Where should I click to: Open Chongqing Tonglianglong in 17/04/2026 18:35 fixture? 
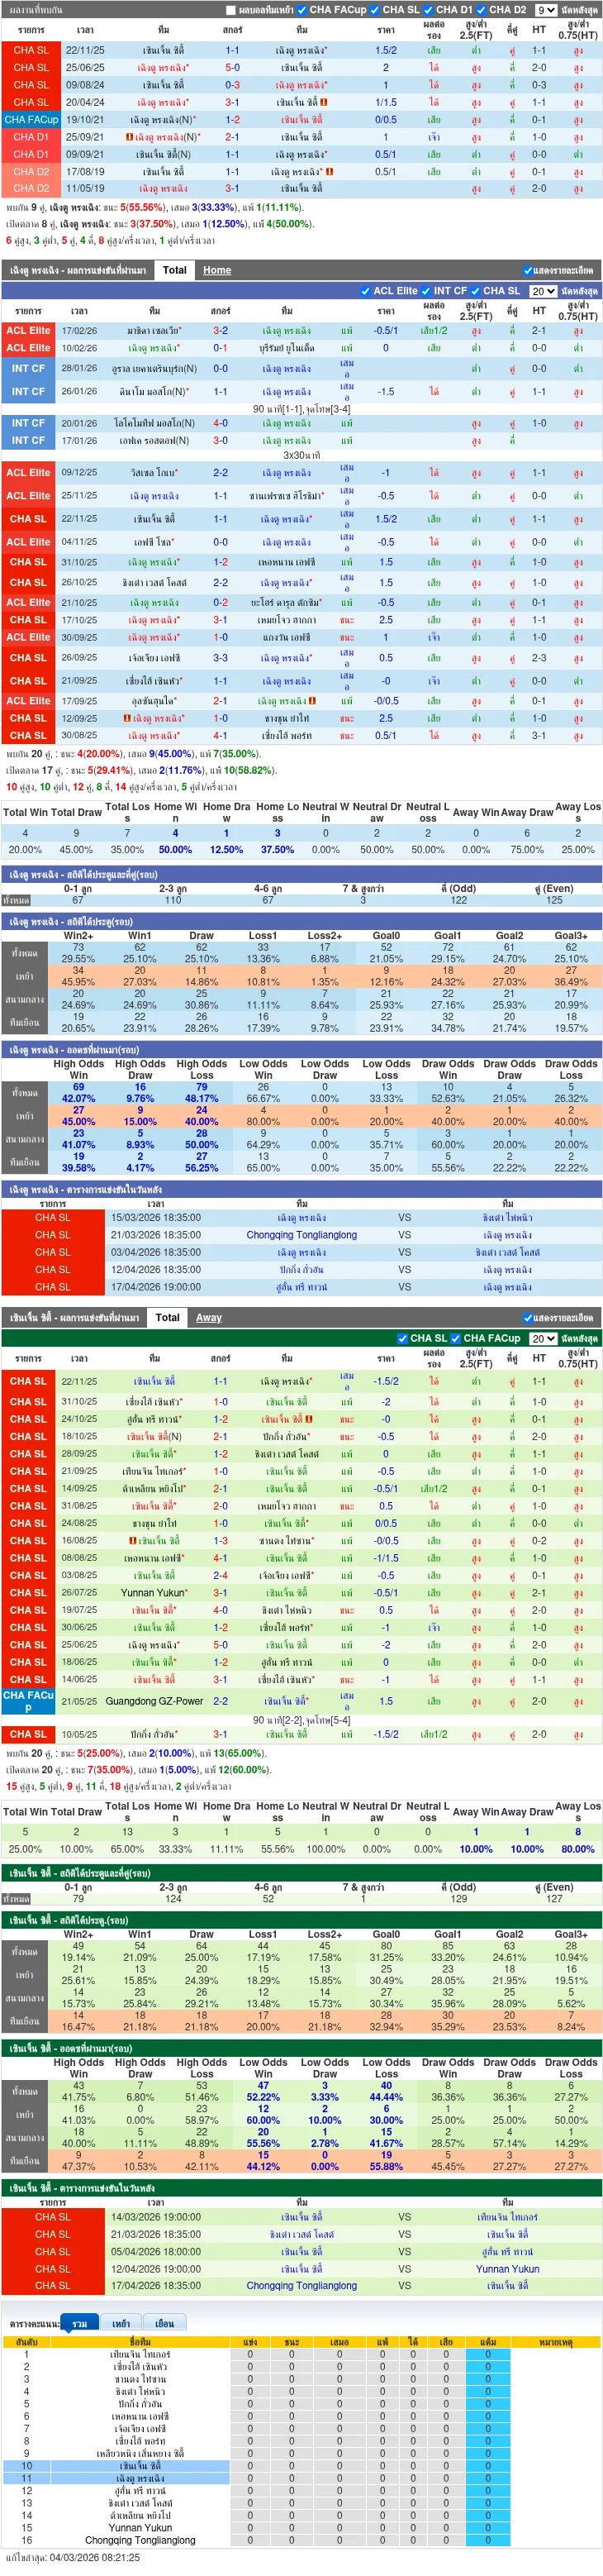[x=301, y=2286]
